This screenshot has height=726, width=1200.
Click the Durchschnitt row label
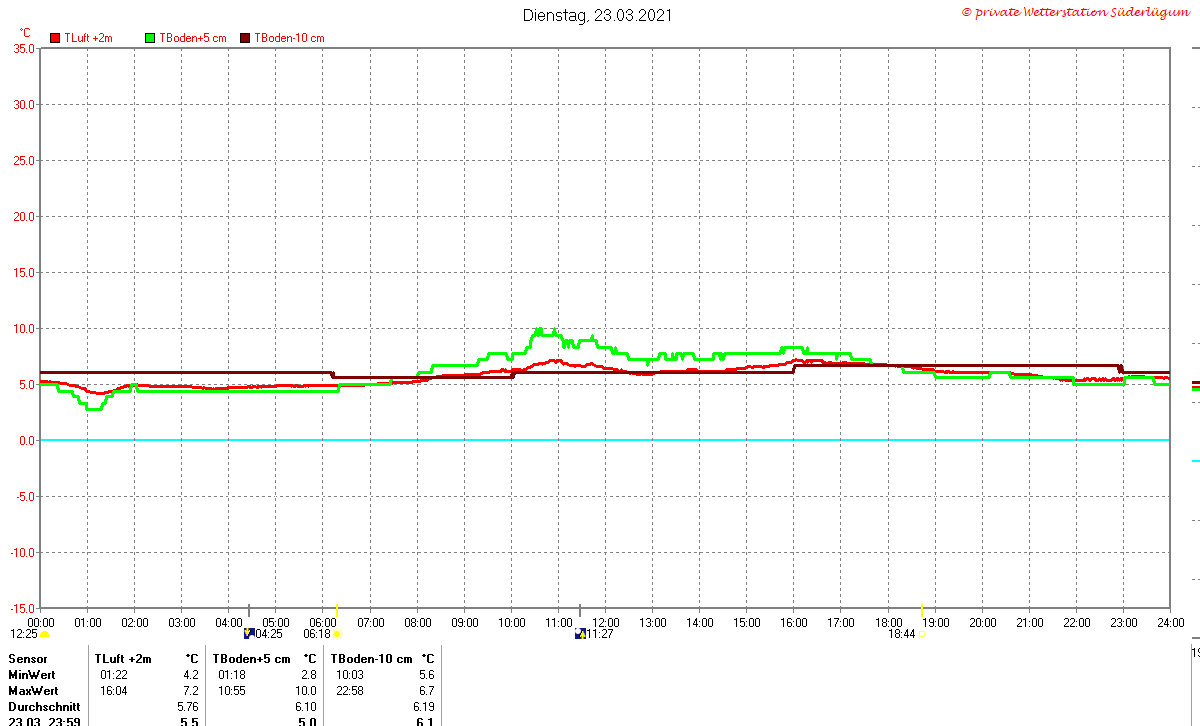point(44,707)
